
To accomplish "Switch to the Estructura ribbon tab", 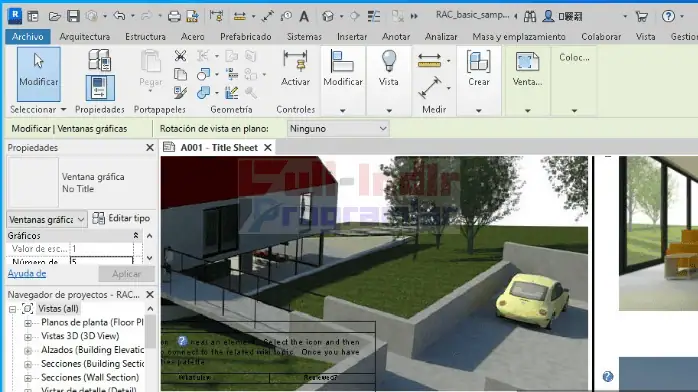I will (x=145, y=36).
